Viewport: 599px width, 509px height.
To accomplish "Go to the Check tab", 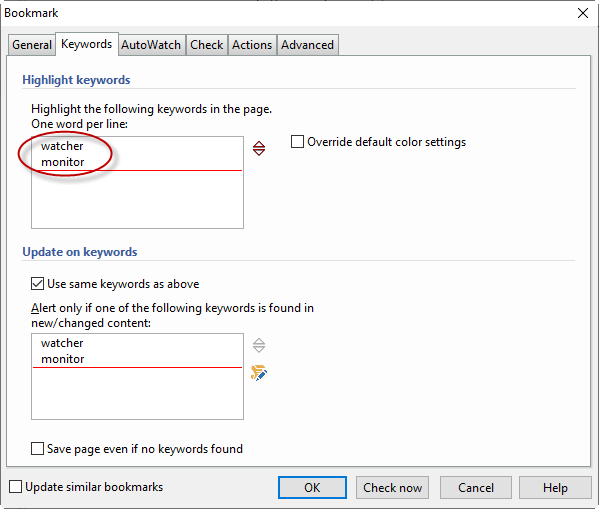I will [x=207, y=45].
